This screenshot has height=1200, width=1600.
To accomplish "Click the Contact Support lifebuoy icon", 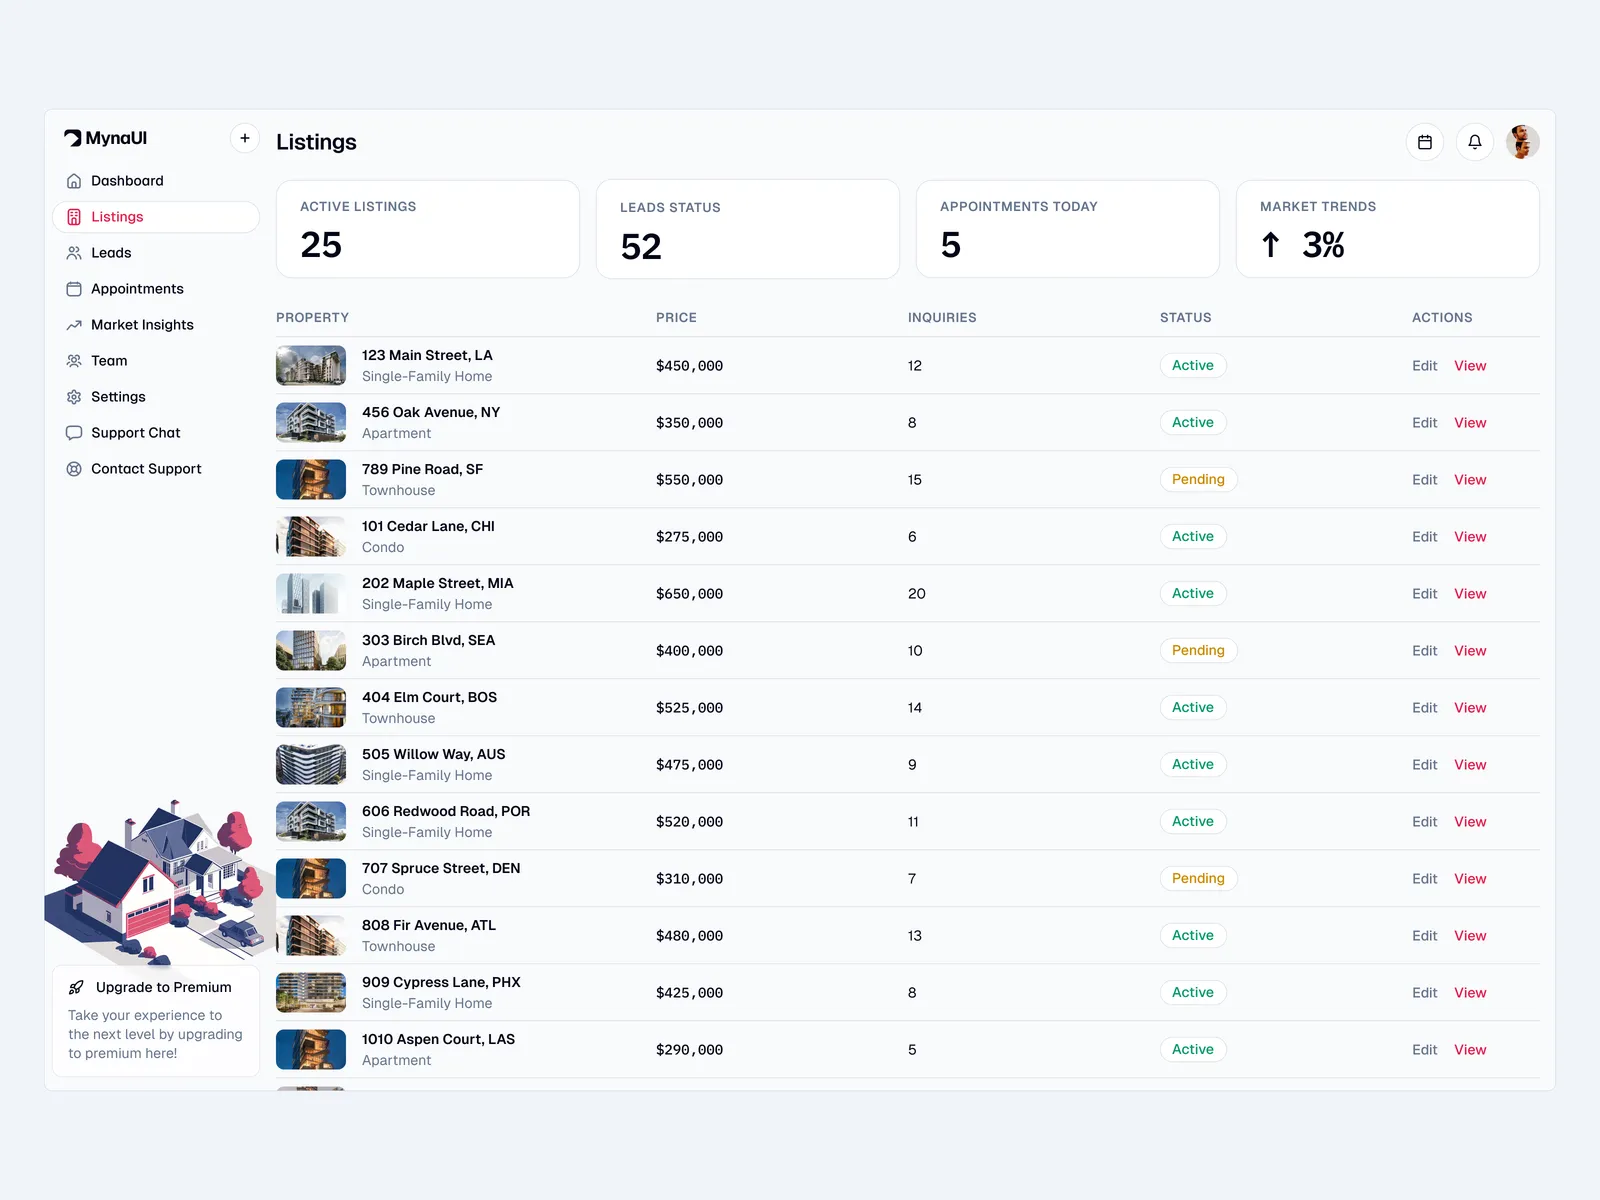I will [74, 469].
